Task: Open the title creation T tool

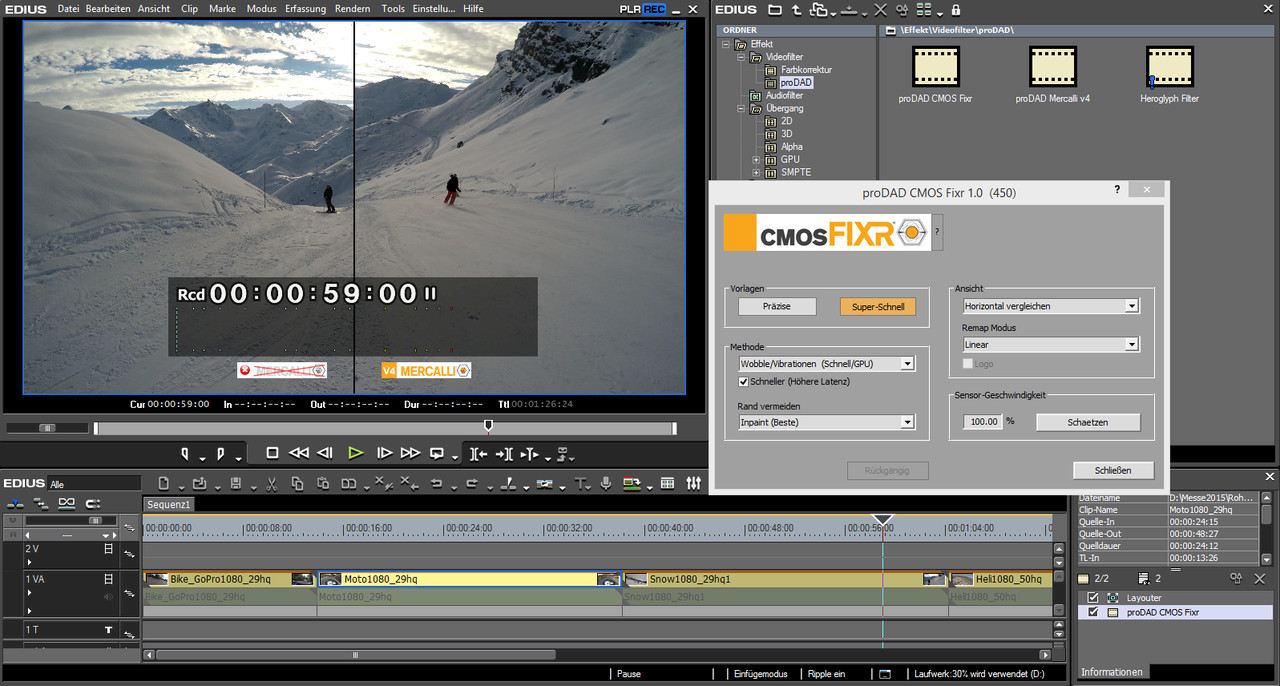Action: 579,484
